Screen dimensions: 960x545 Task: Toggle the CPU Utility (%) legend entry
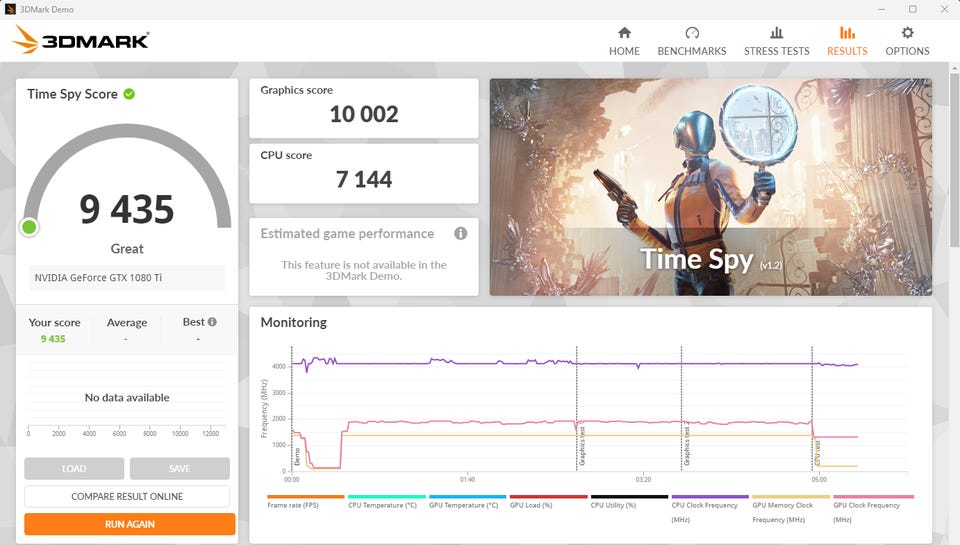(x=629, y=502)
